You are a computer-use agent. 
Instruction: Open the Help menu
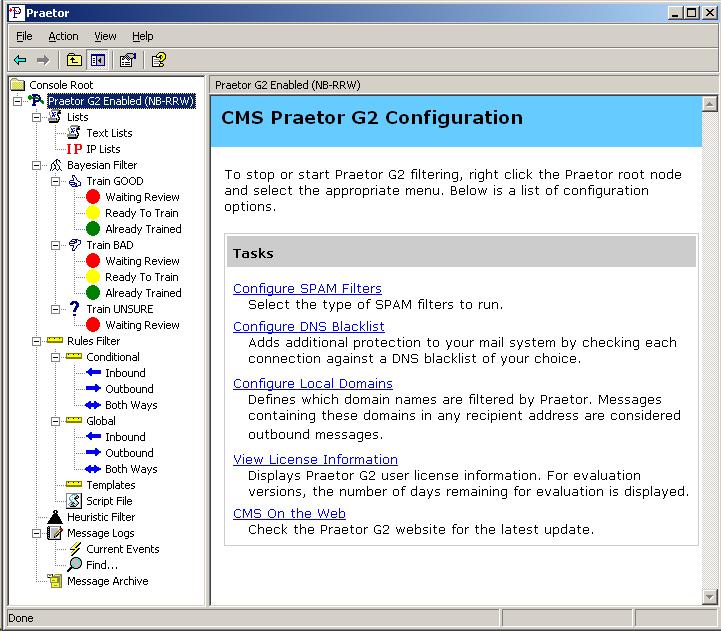pos(143,36)
